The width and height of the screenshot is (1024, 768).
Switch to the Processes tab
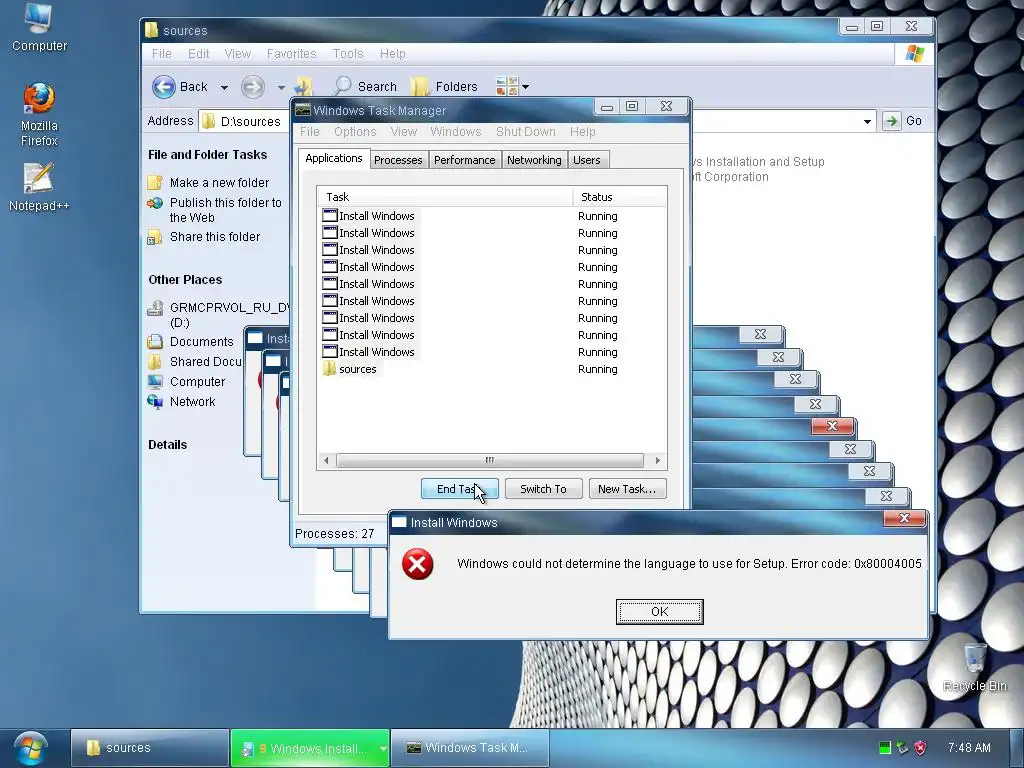(398, 160)
